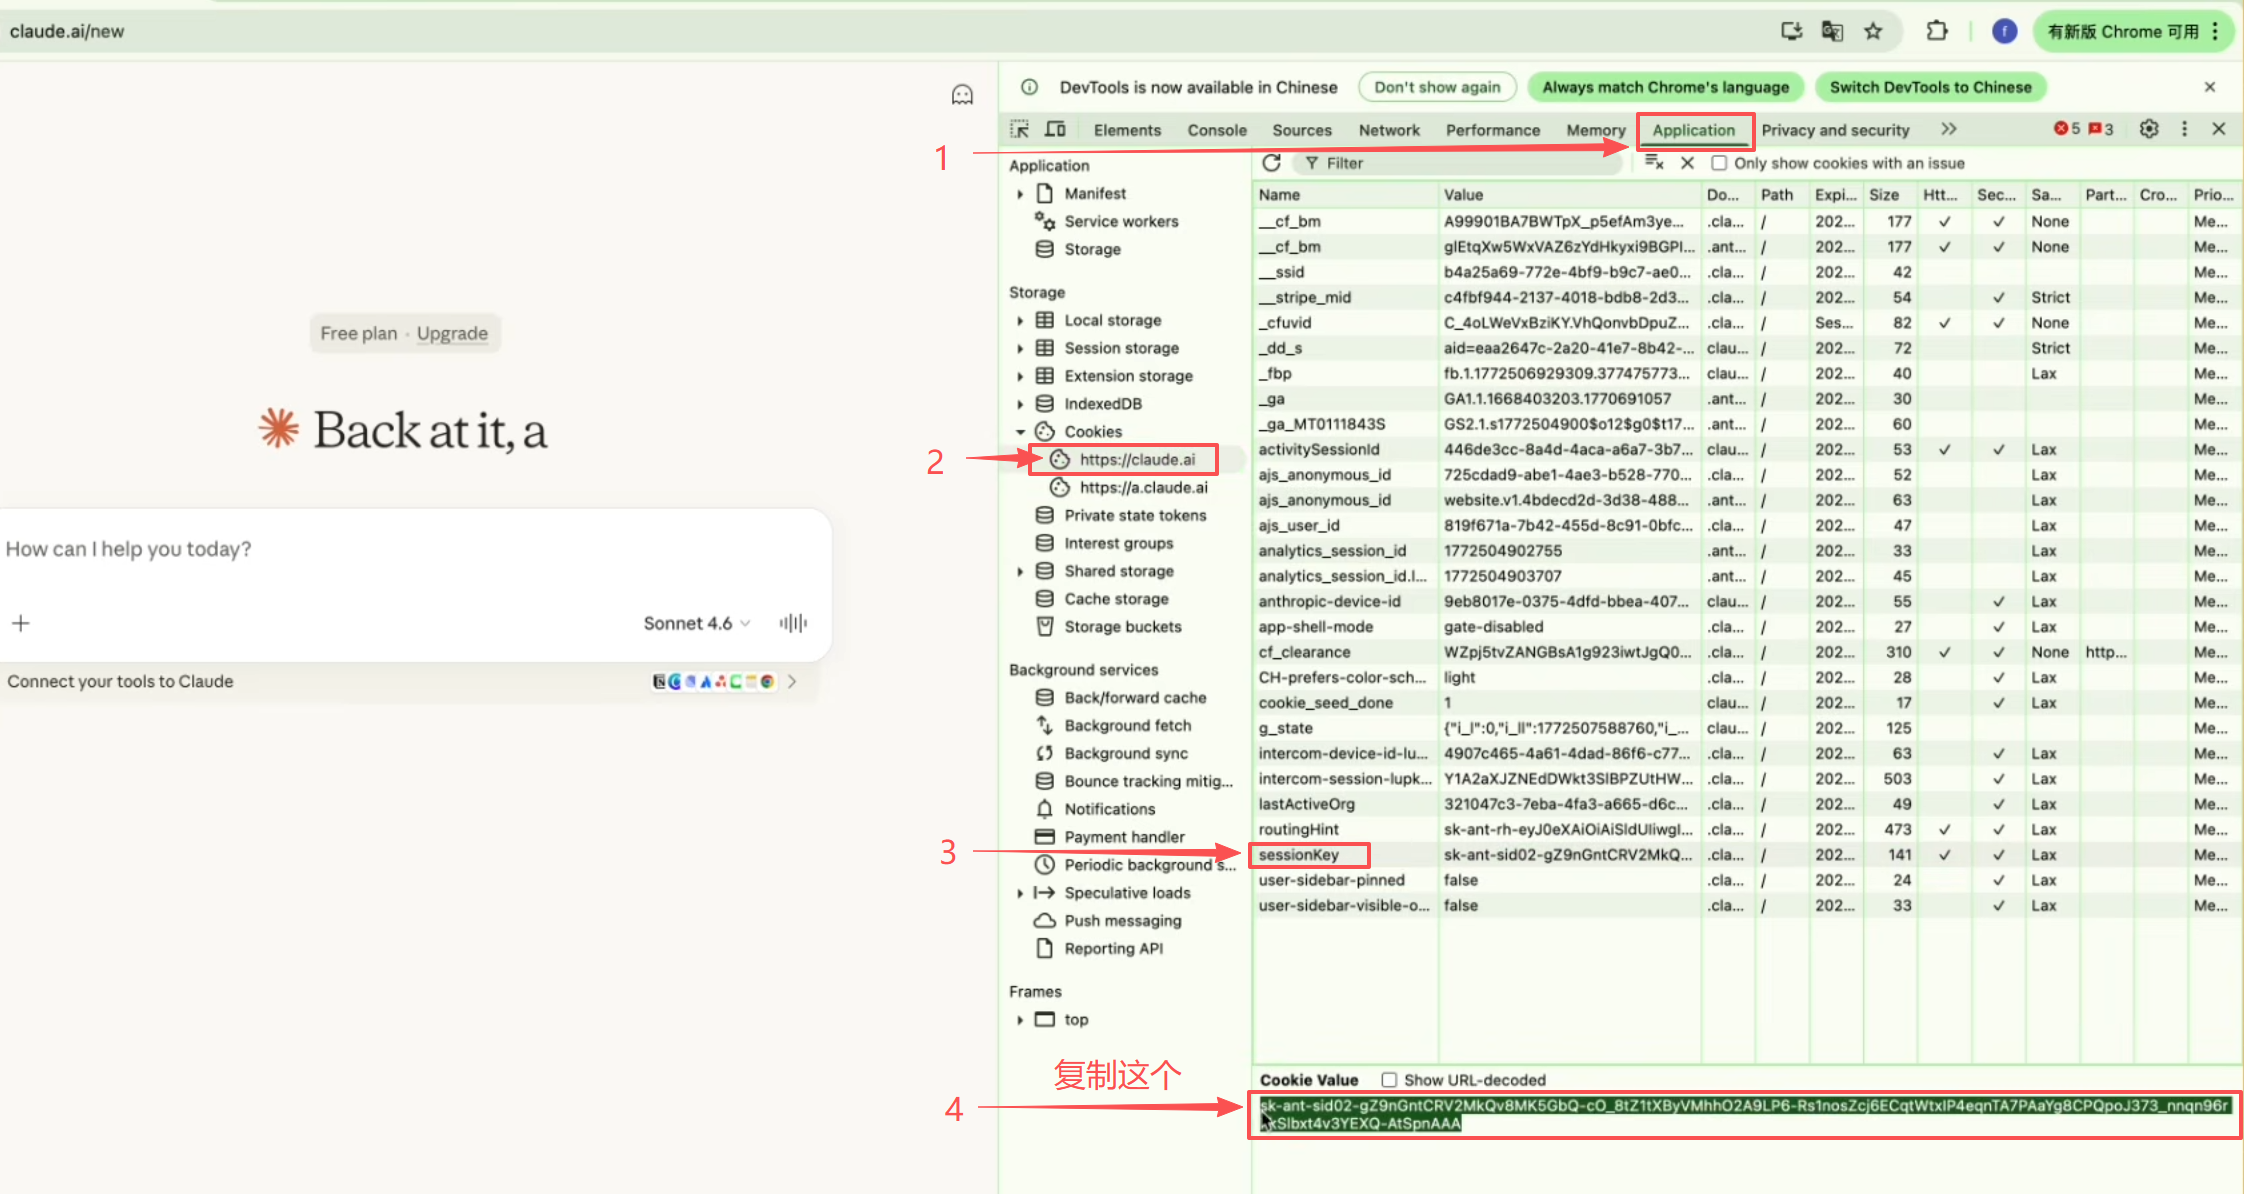The height and width of the screenshot is (1194, 2244).
Task: Sort cookies by Name column header
Action: tap(1344, 195)
